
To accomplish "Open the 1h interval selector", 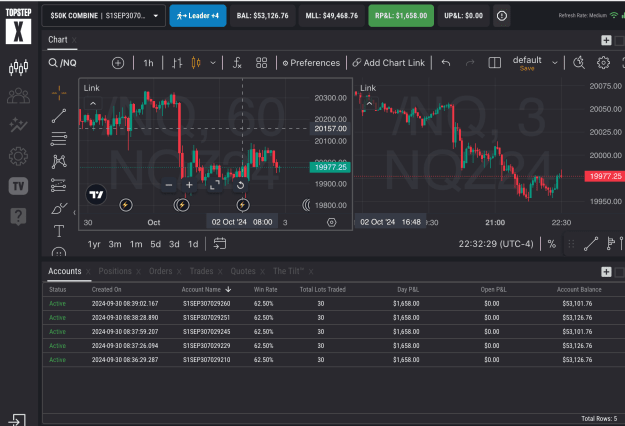I will point(148,63).
